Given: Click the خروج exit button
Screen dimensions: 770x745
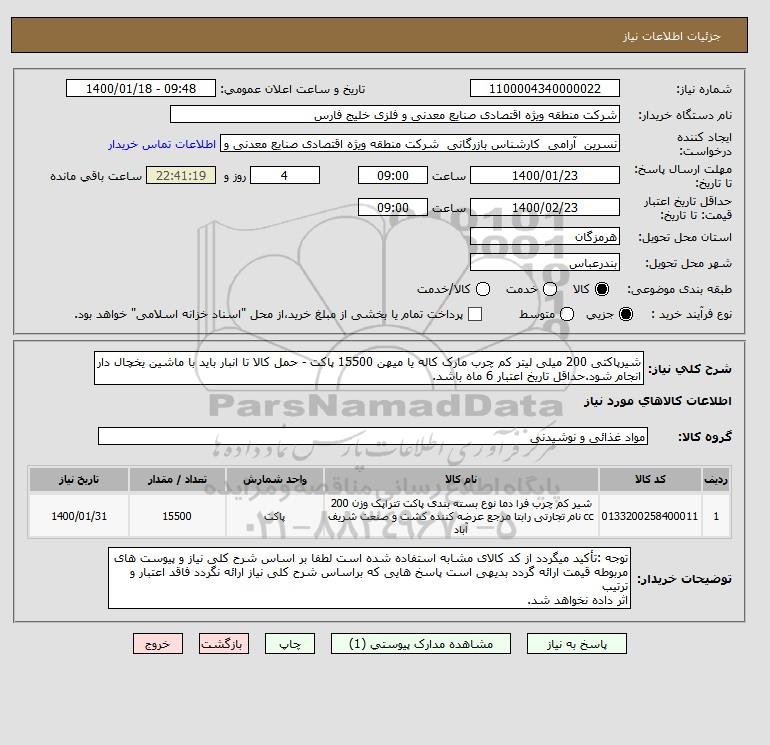Looking at the screenshot, I should [158, 644].
